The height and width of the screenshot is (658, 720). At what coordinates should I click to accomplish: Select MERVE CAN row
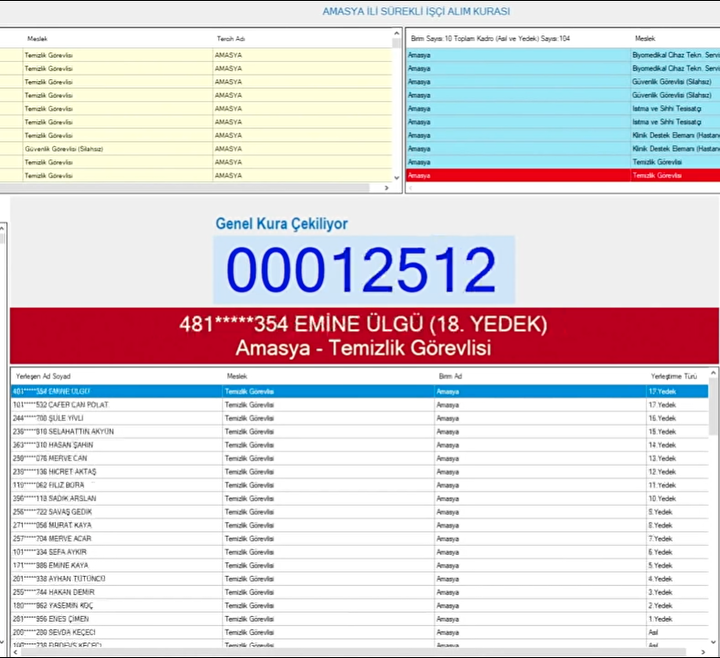[x=359, y=458]
